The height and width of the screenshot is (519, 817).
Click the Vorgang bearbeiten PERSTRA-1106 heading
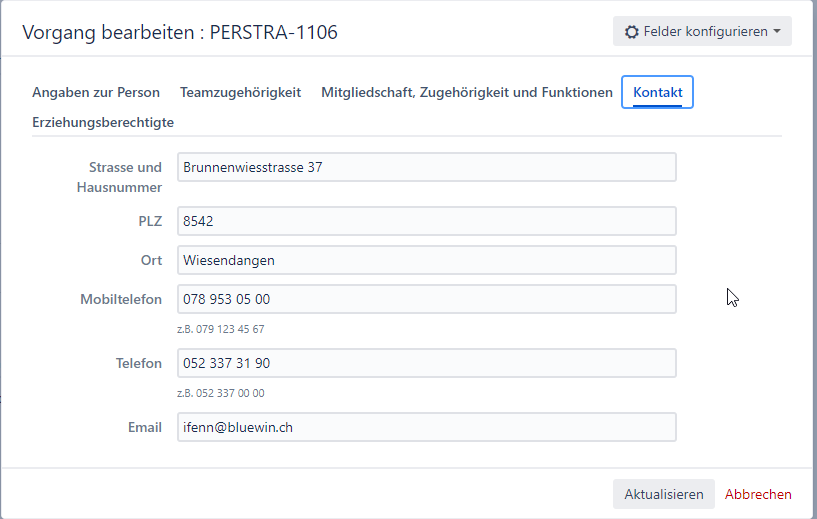(180, 32)
